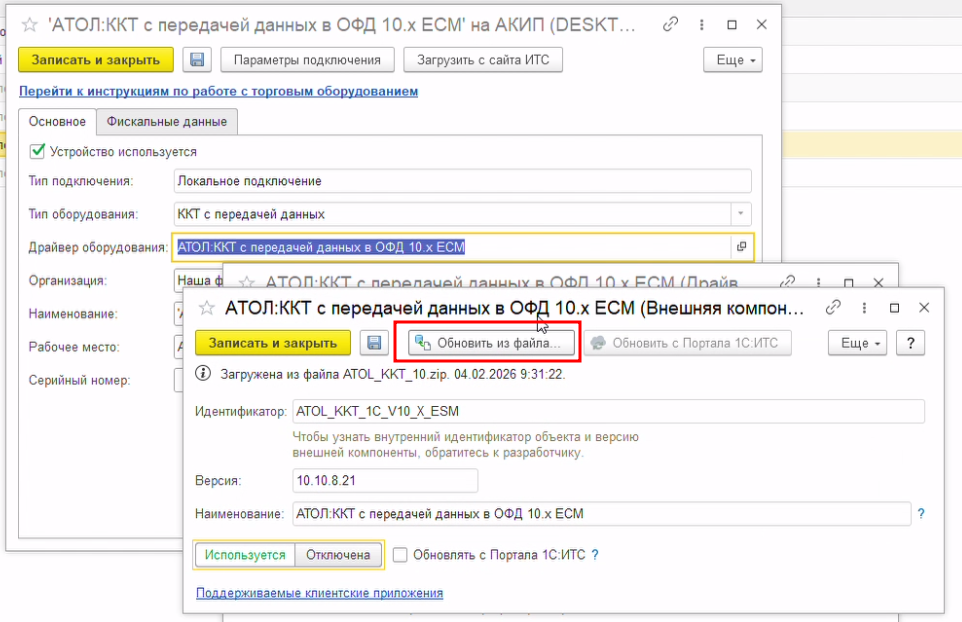This screenshot has height=622, width=962.
Task: Copy link icon in Внешняя компонента window
Action: [833, 307]
